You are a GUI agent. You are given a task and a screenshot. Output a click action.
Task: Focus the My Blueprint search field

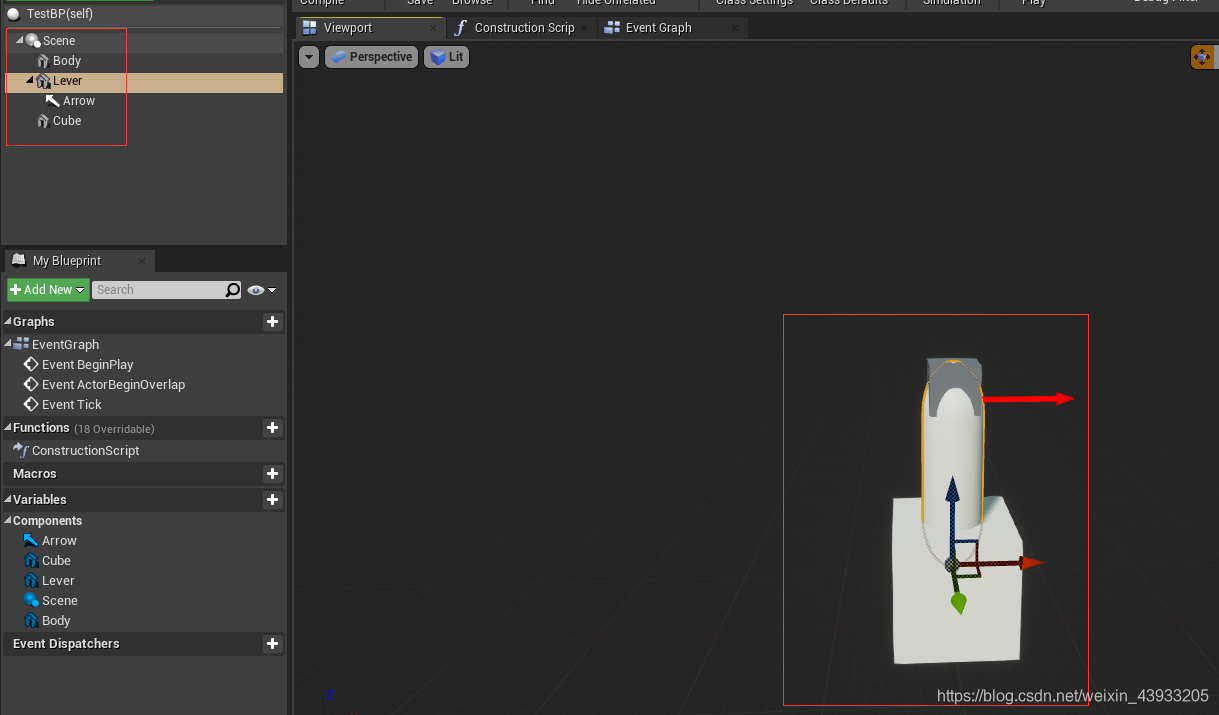[159, 290]
